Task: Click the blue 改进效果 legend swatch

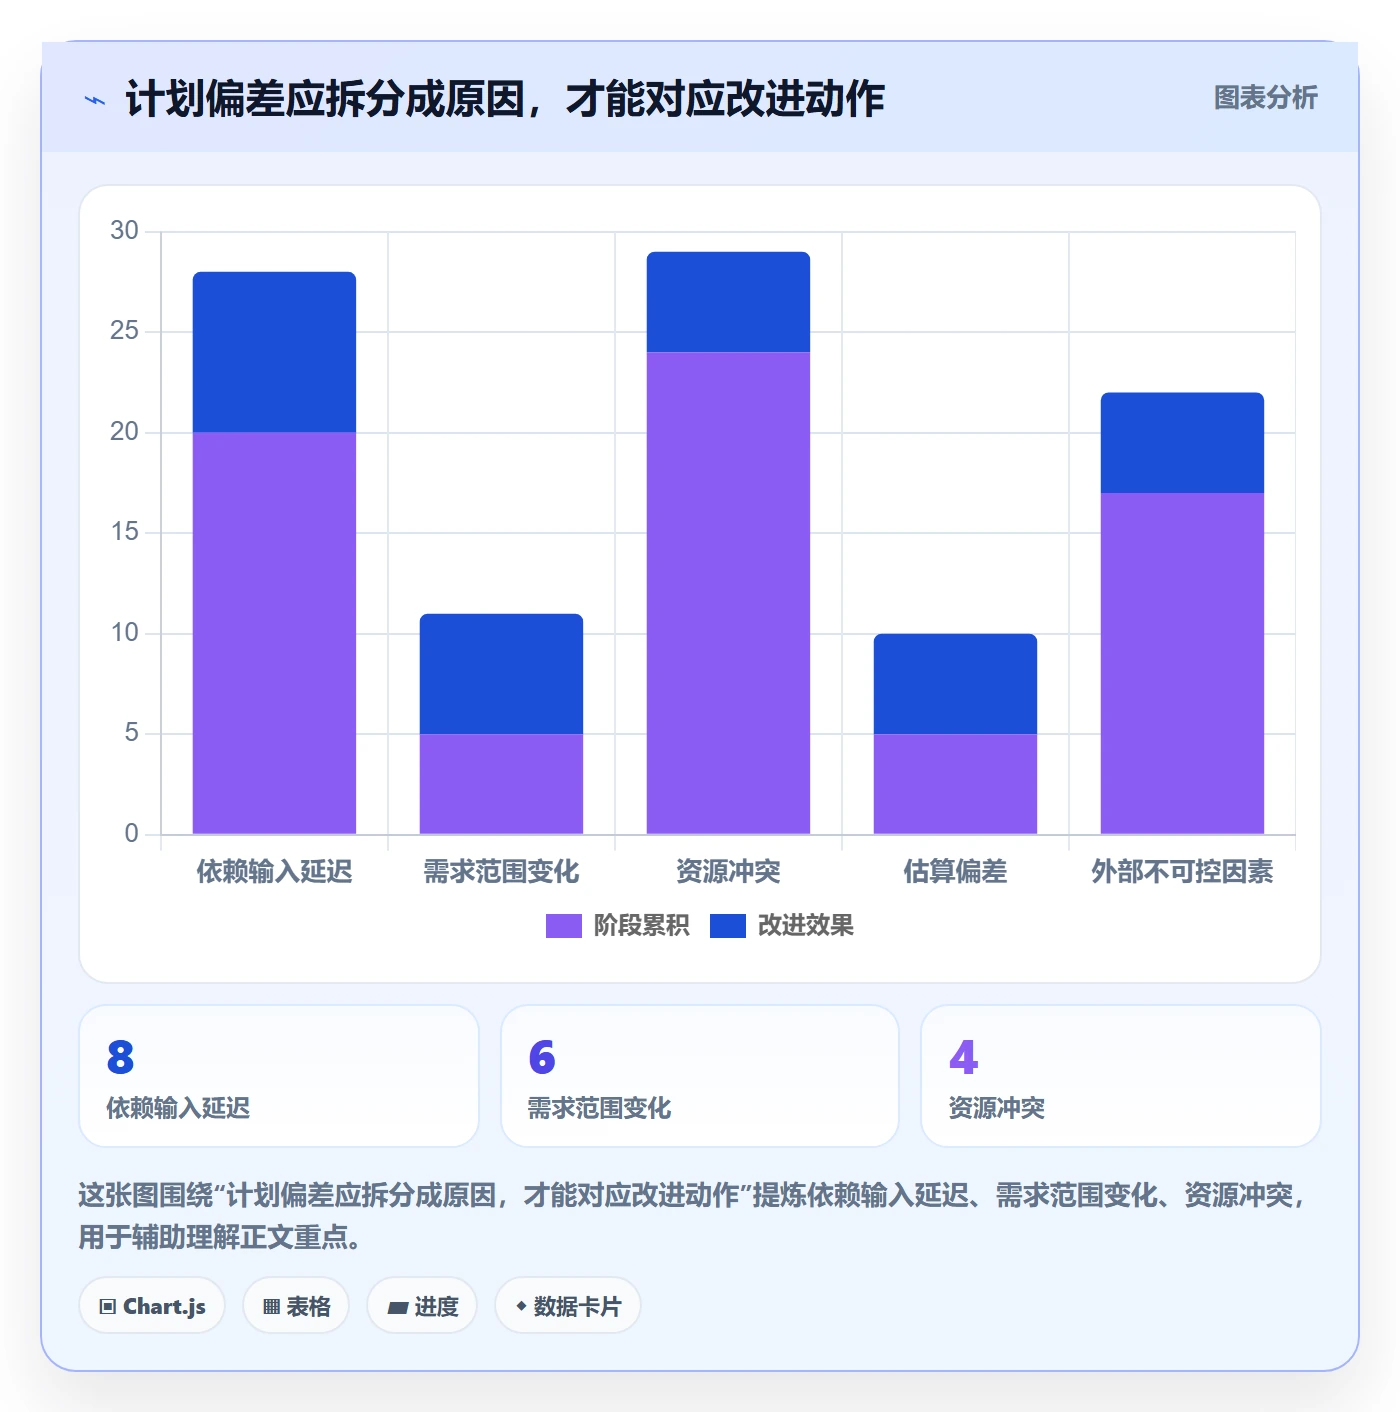Action: click(728, 926)
